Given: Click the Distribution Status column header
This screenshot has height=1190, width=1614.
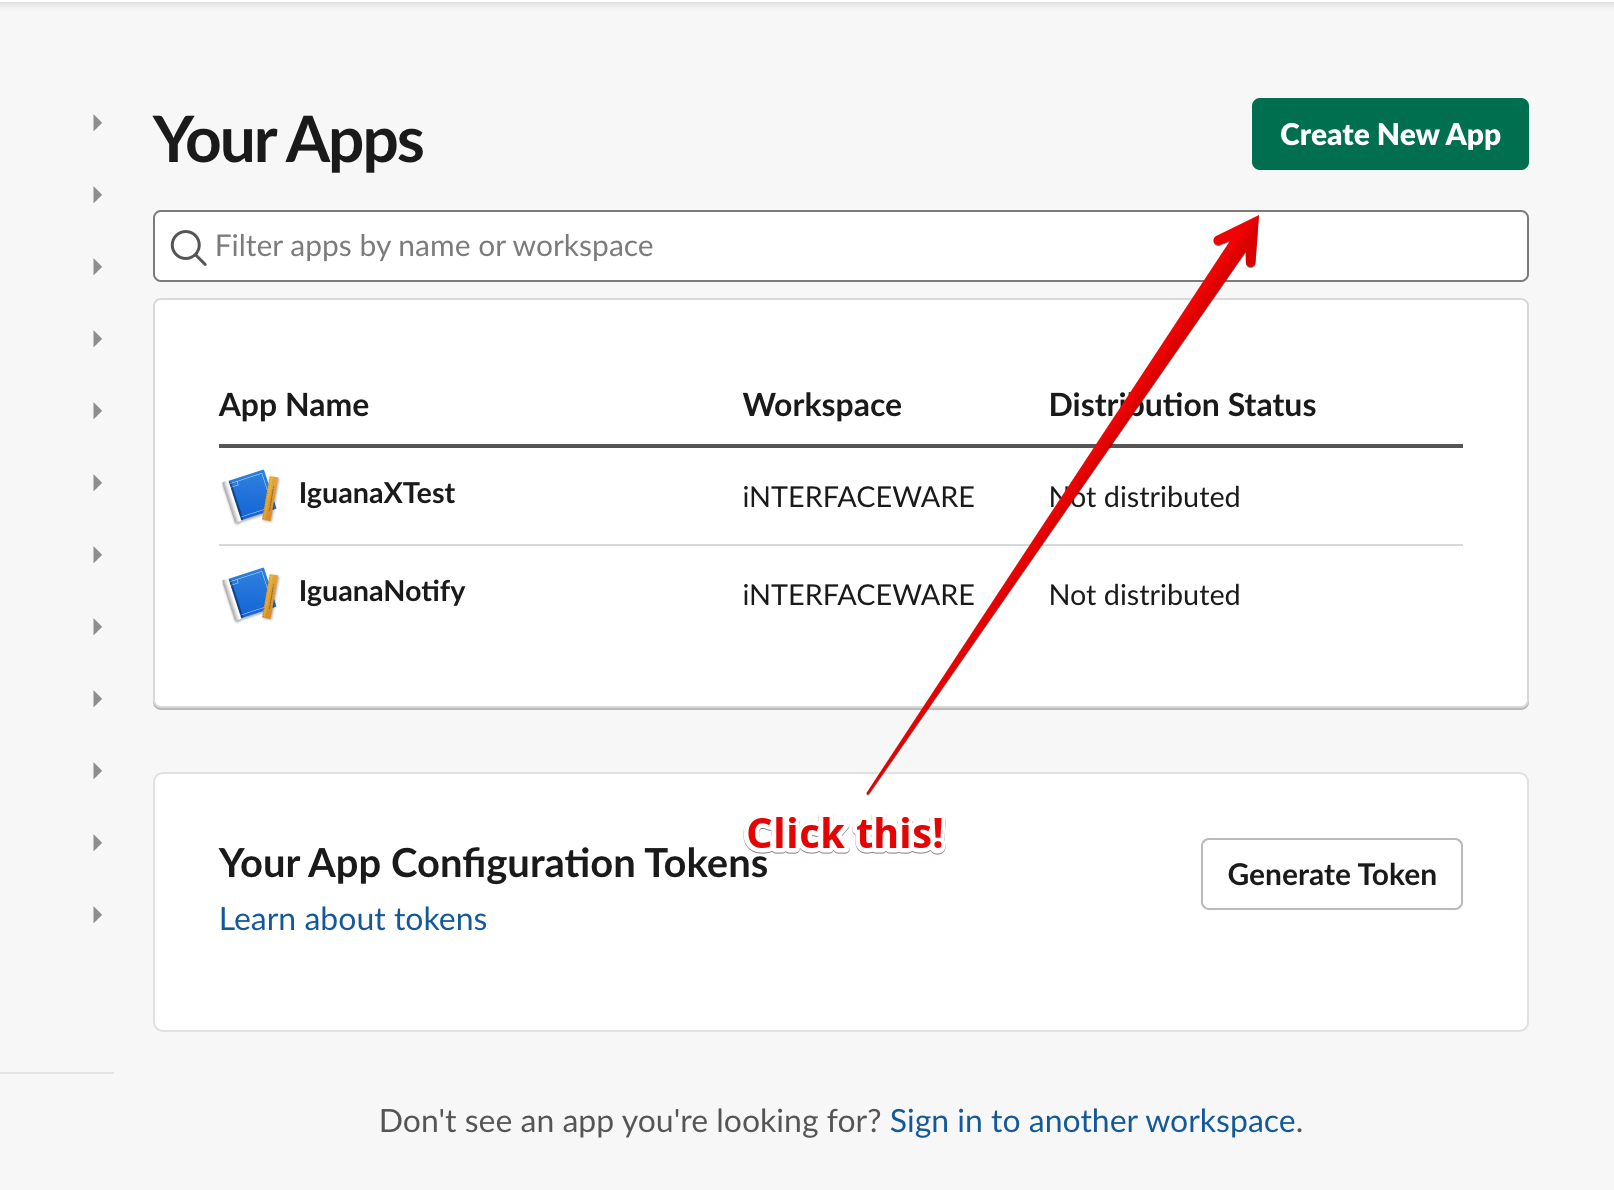Looking at the screenshot, I should (1181, 405).
